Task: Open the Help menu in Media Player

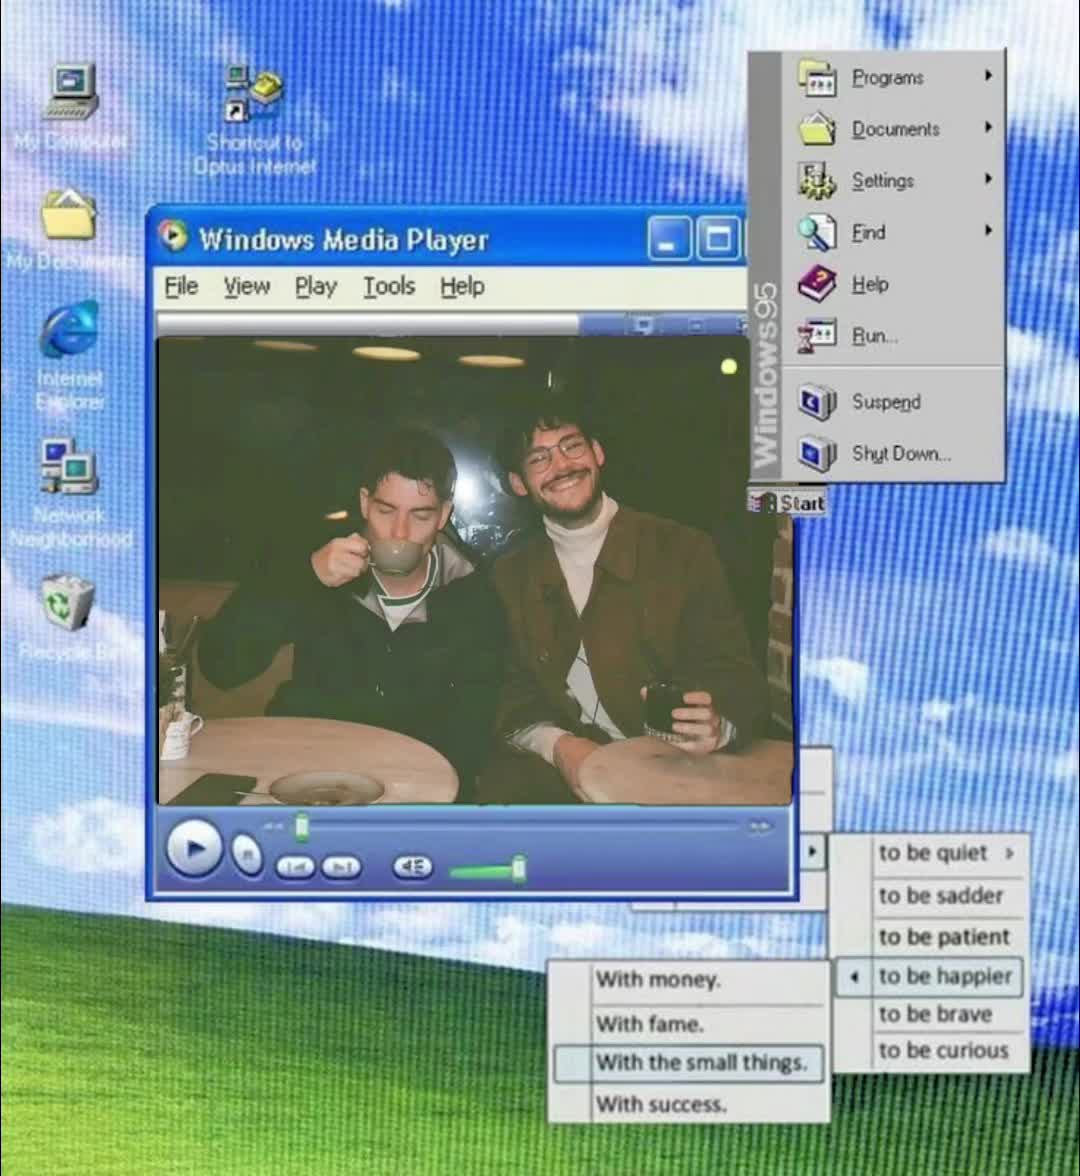Action: (462, 286)
